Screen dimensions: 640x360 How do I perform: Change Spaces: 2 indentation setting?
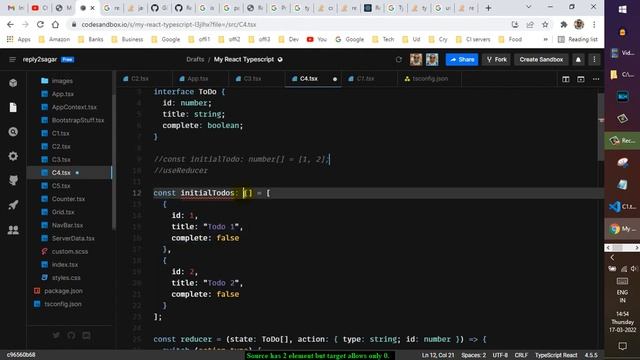(x=473, y=355)
